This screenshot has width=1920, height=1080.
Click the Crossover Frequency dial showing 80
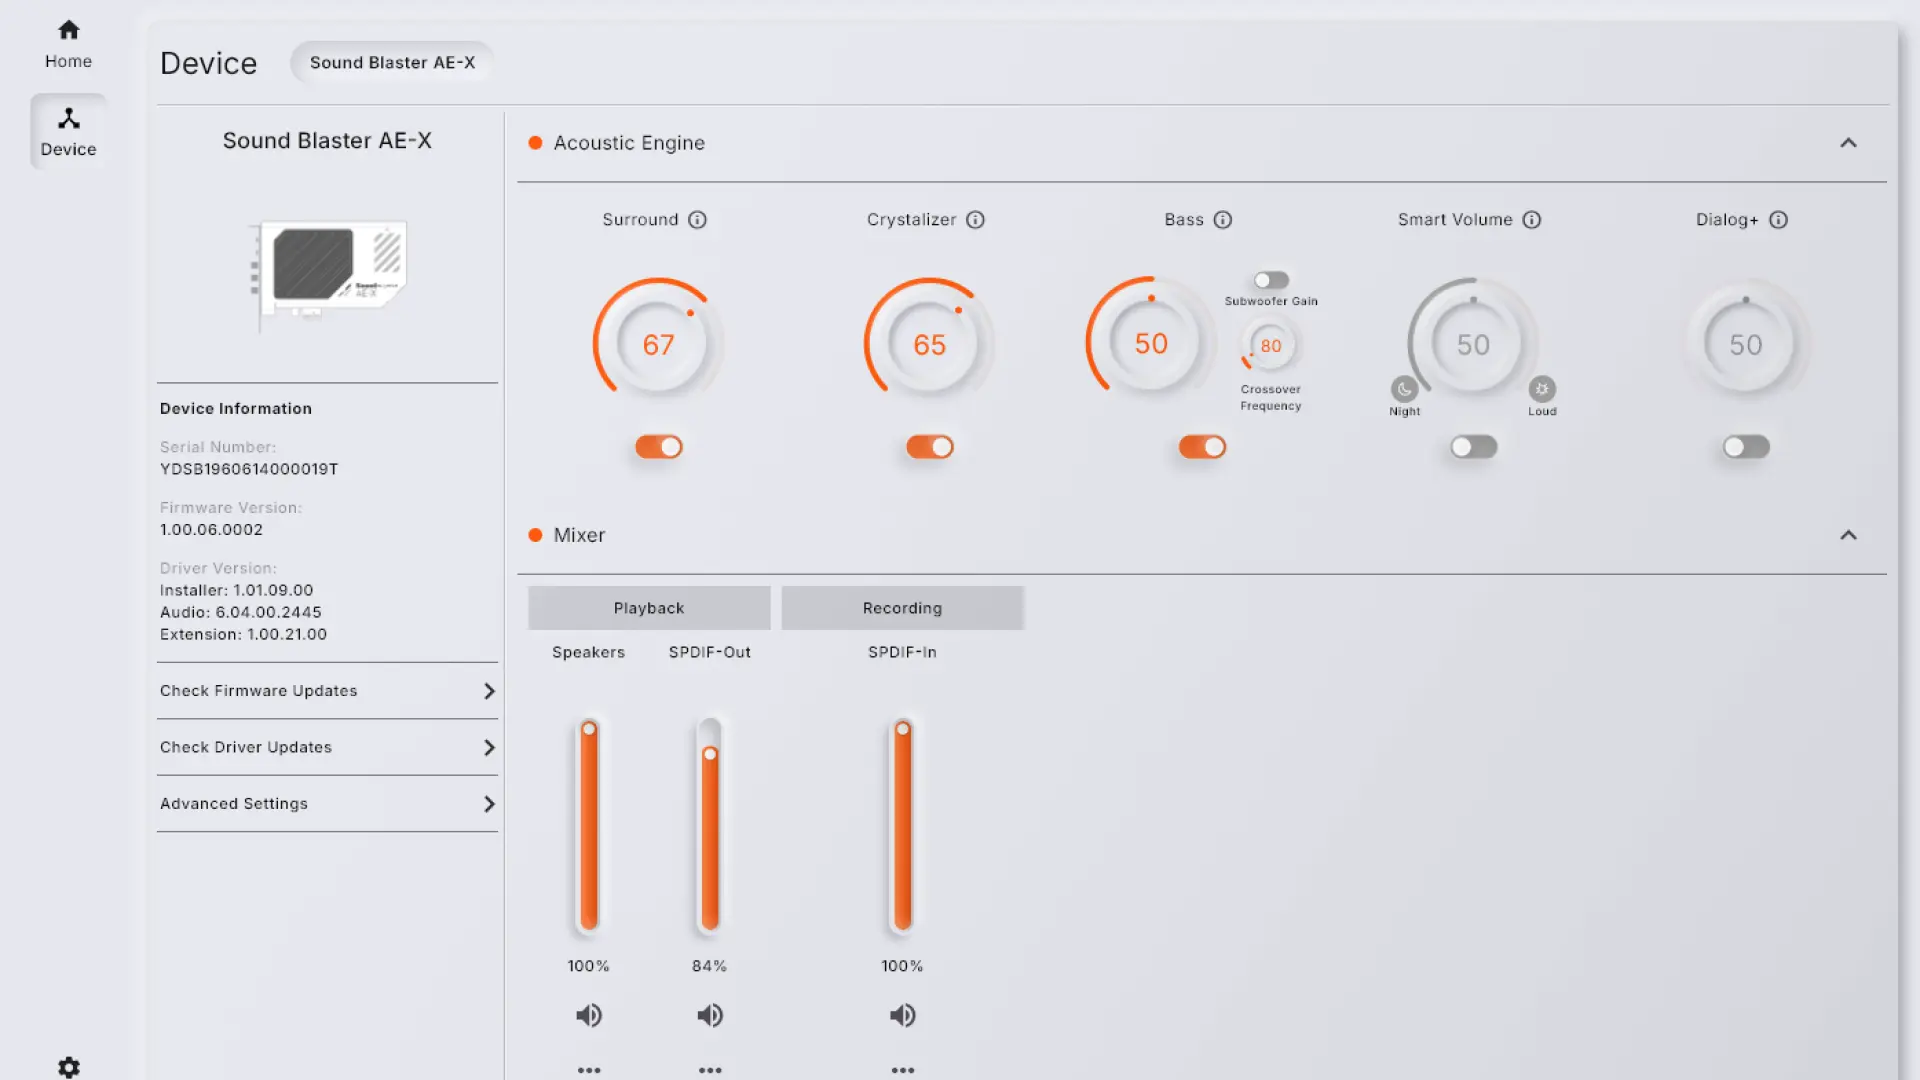pyautogui.click(x=1270, y=346)
